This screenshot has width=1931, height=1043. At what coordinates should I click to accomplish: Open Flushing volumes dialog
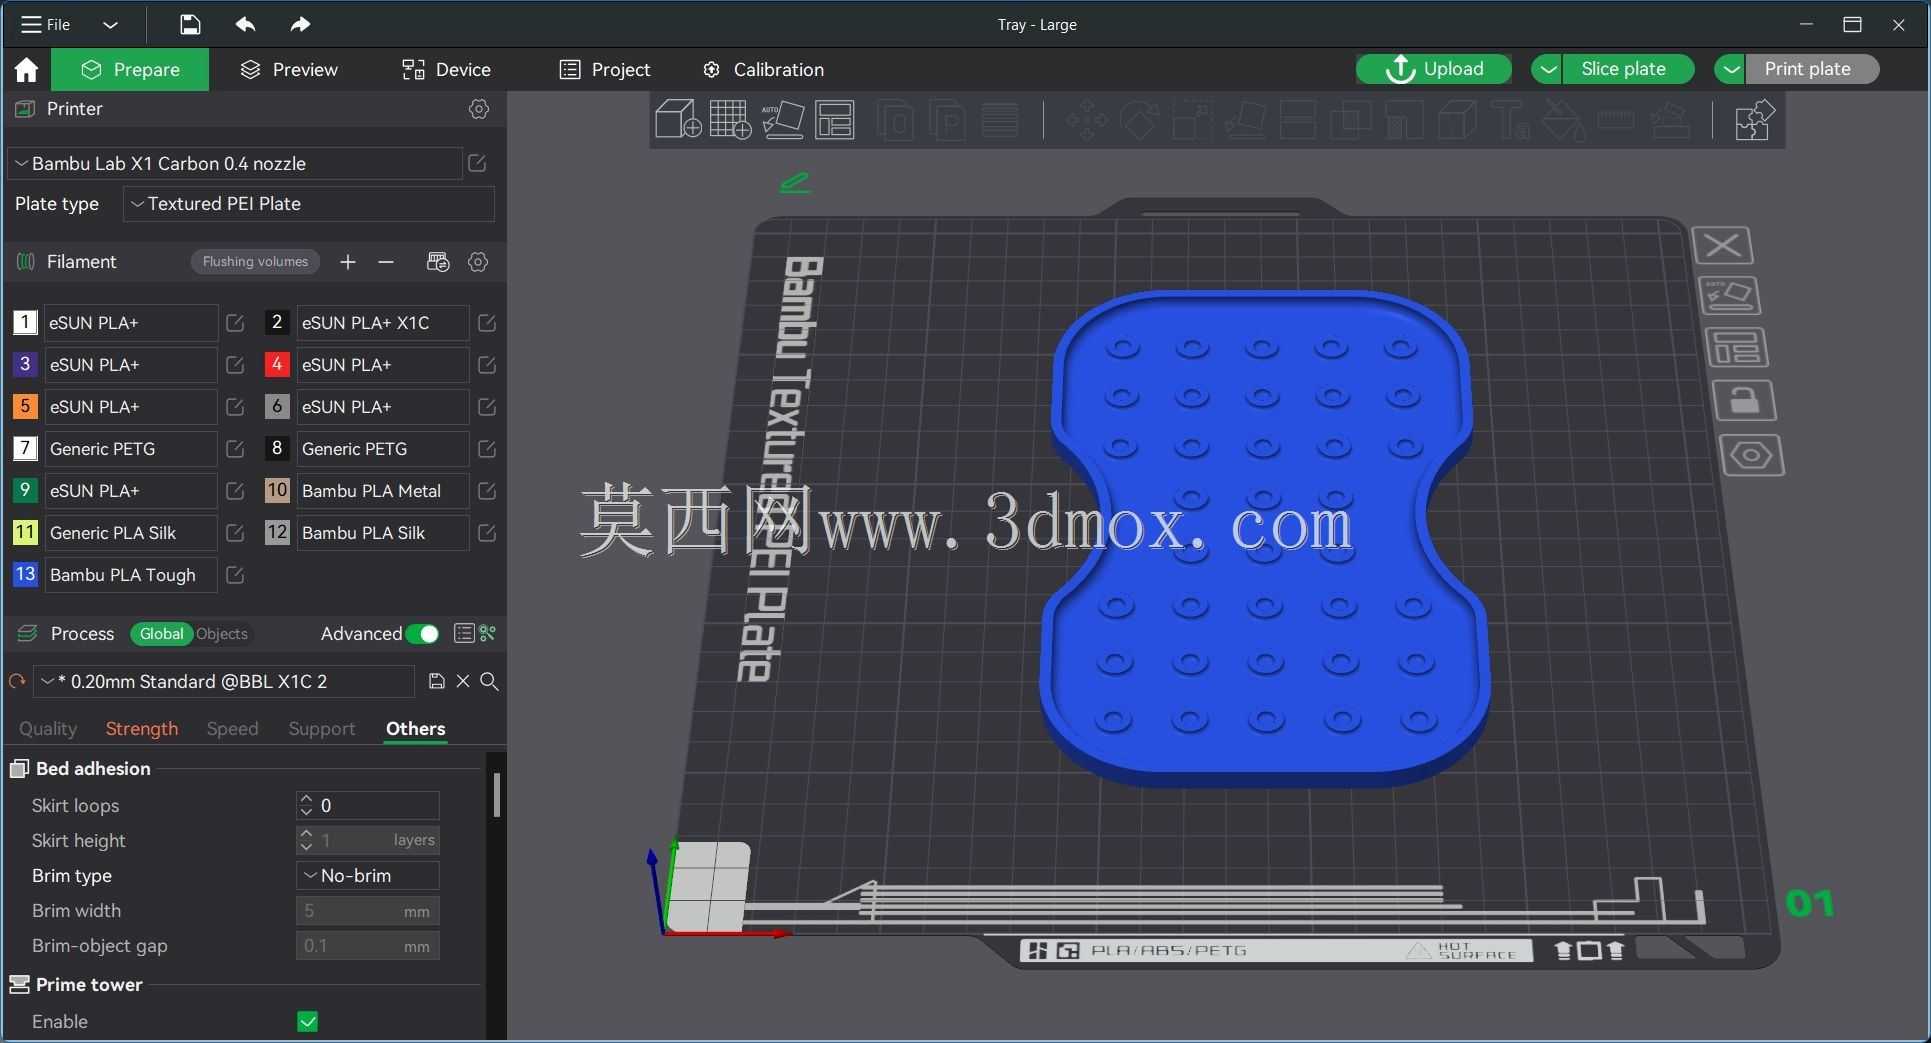255,262
